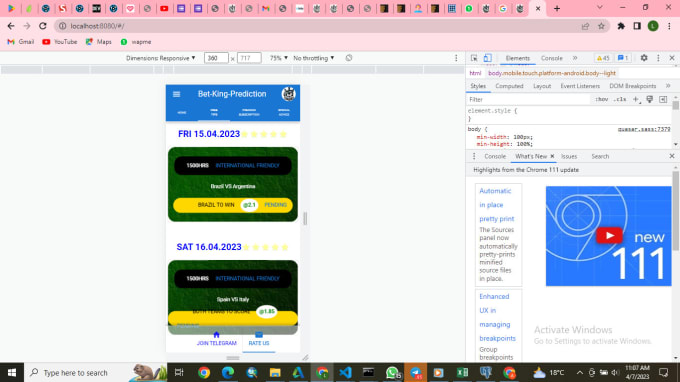Image resolution: width=680 pixels, height=382 pixels.
Task: Open Visual Studio Code from taskbar
Action: (x=345, y=372)
